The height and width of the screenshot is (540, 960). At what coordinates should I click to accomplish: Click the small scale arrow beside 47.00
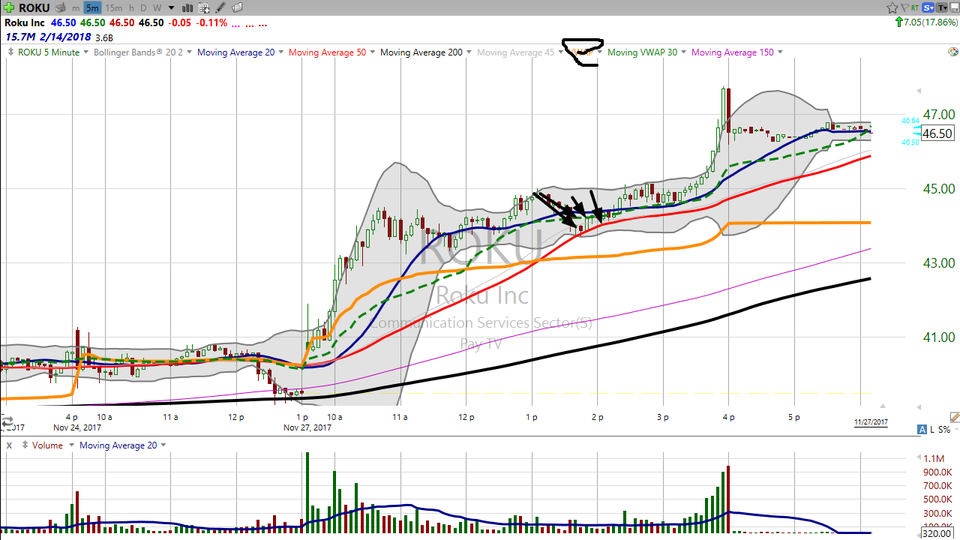918,91
